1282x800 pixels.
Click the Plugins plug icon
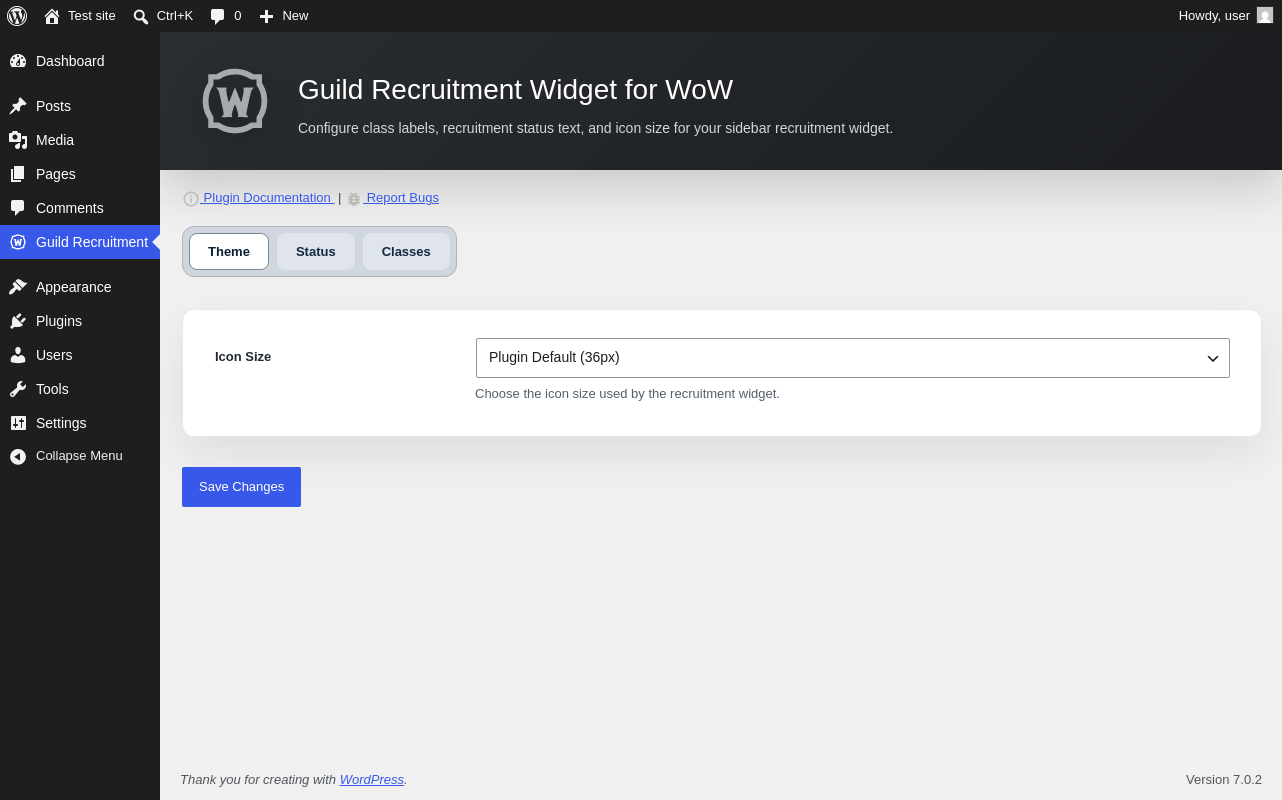pos(18,321)
